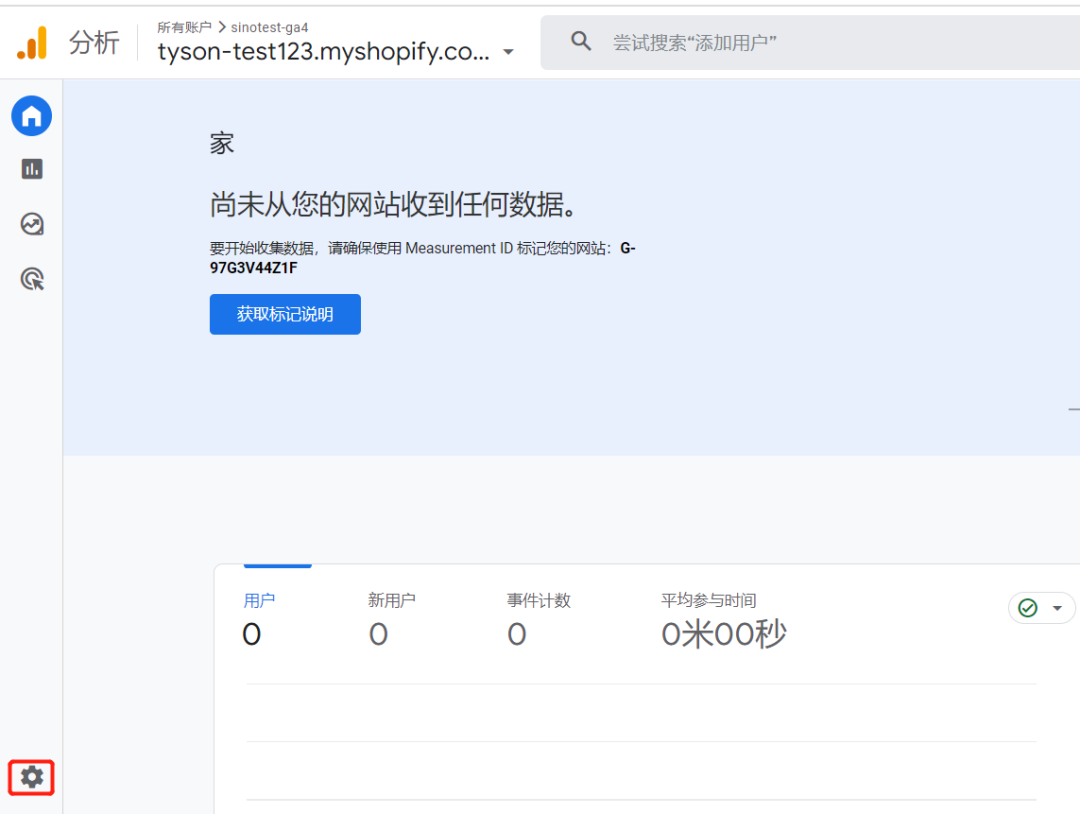Click the 分析 product title
The height and width of the screenshot is (814, 1080).
point(94,42)
